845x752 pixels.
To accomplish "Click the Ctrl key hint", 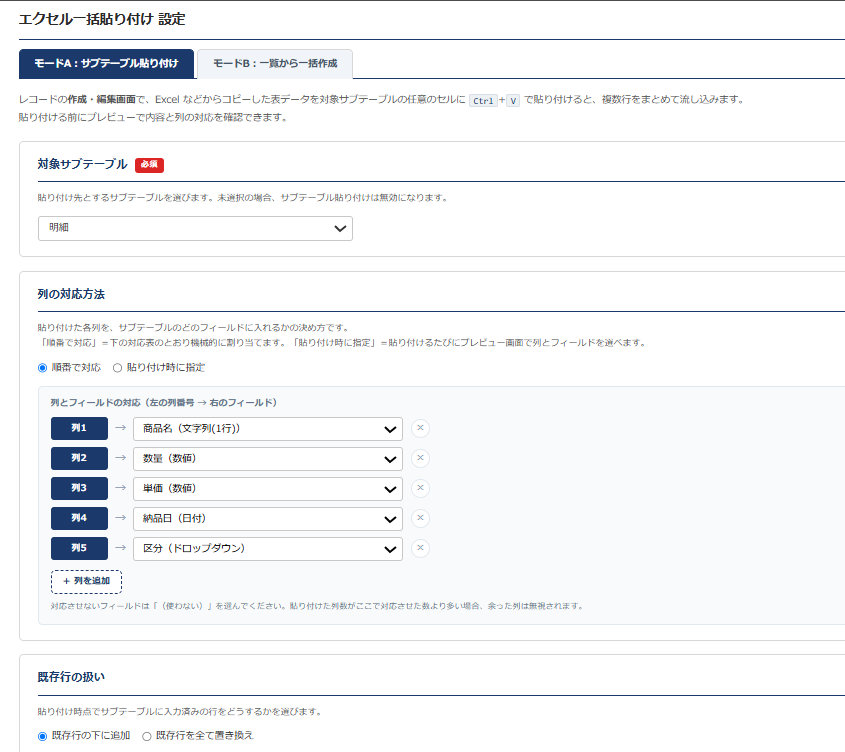I will coord(483,101).
